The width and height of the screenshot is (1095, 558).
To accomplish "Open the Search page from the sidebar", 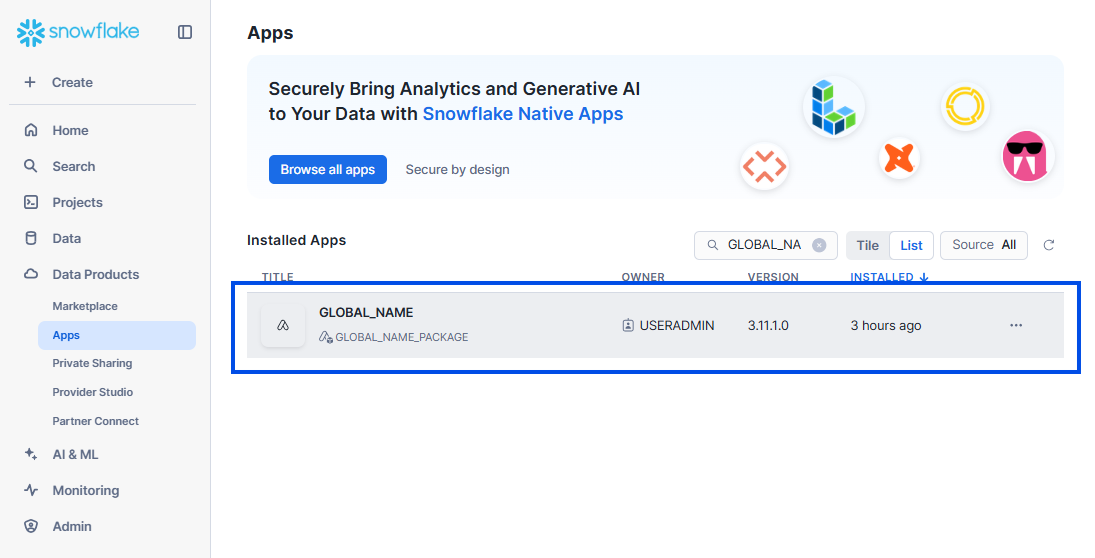I will tap(73, 166).
